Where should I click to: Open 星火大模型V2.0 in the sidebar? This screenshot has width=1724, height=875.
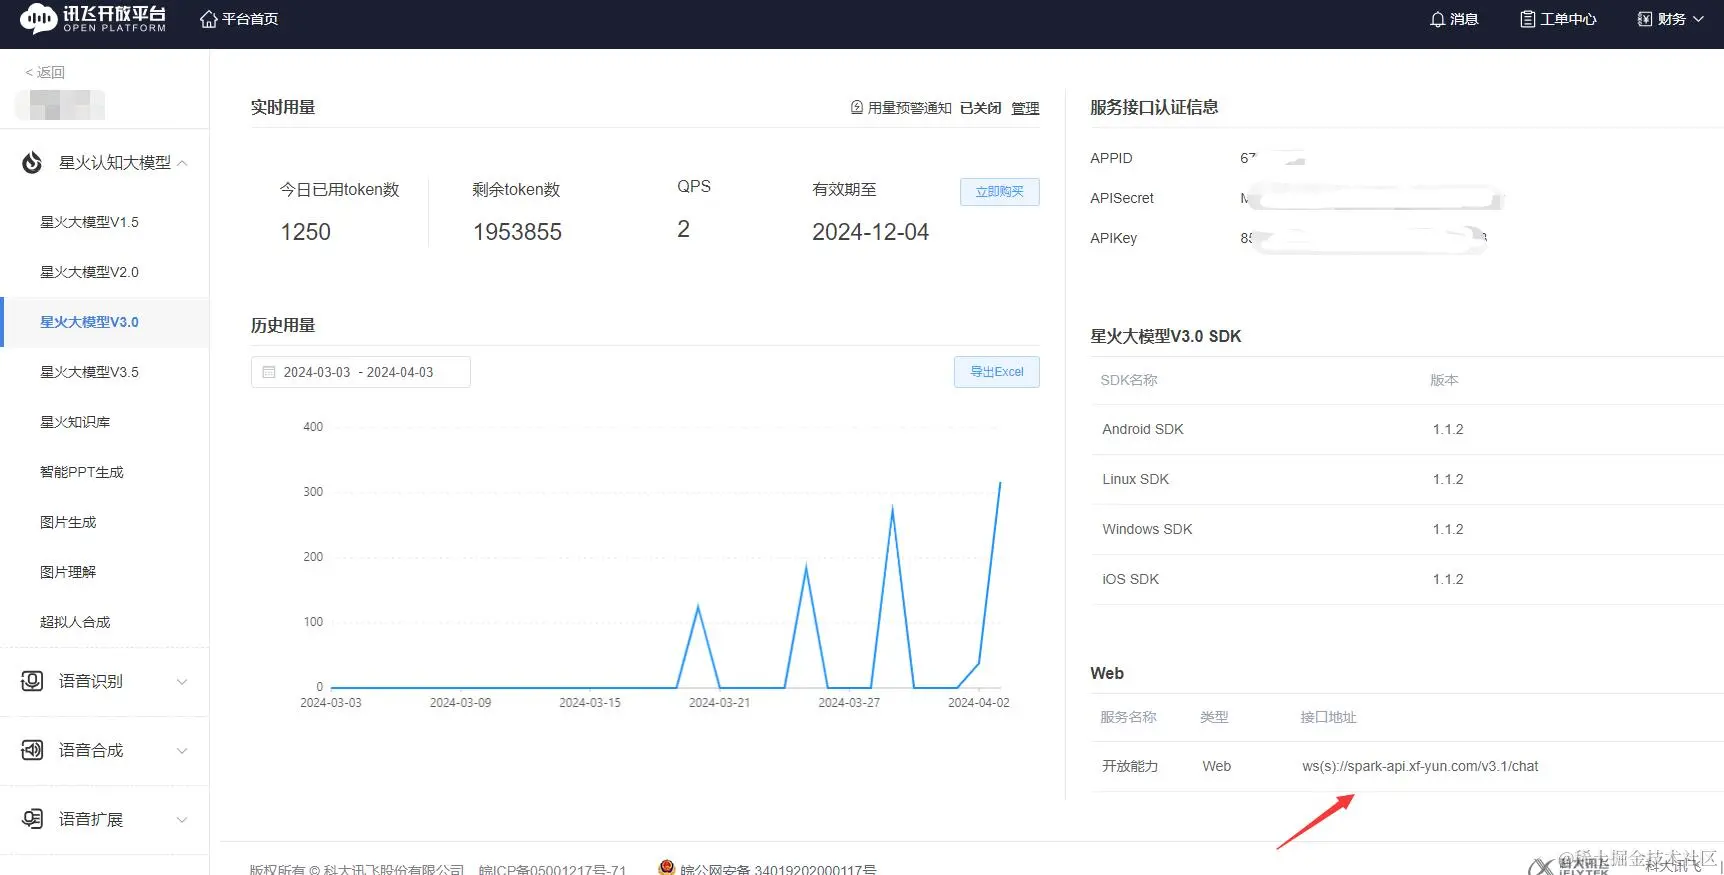pos(89,272)
